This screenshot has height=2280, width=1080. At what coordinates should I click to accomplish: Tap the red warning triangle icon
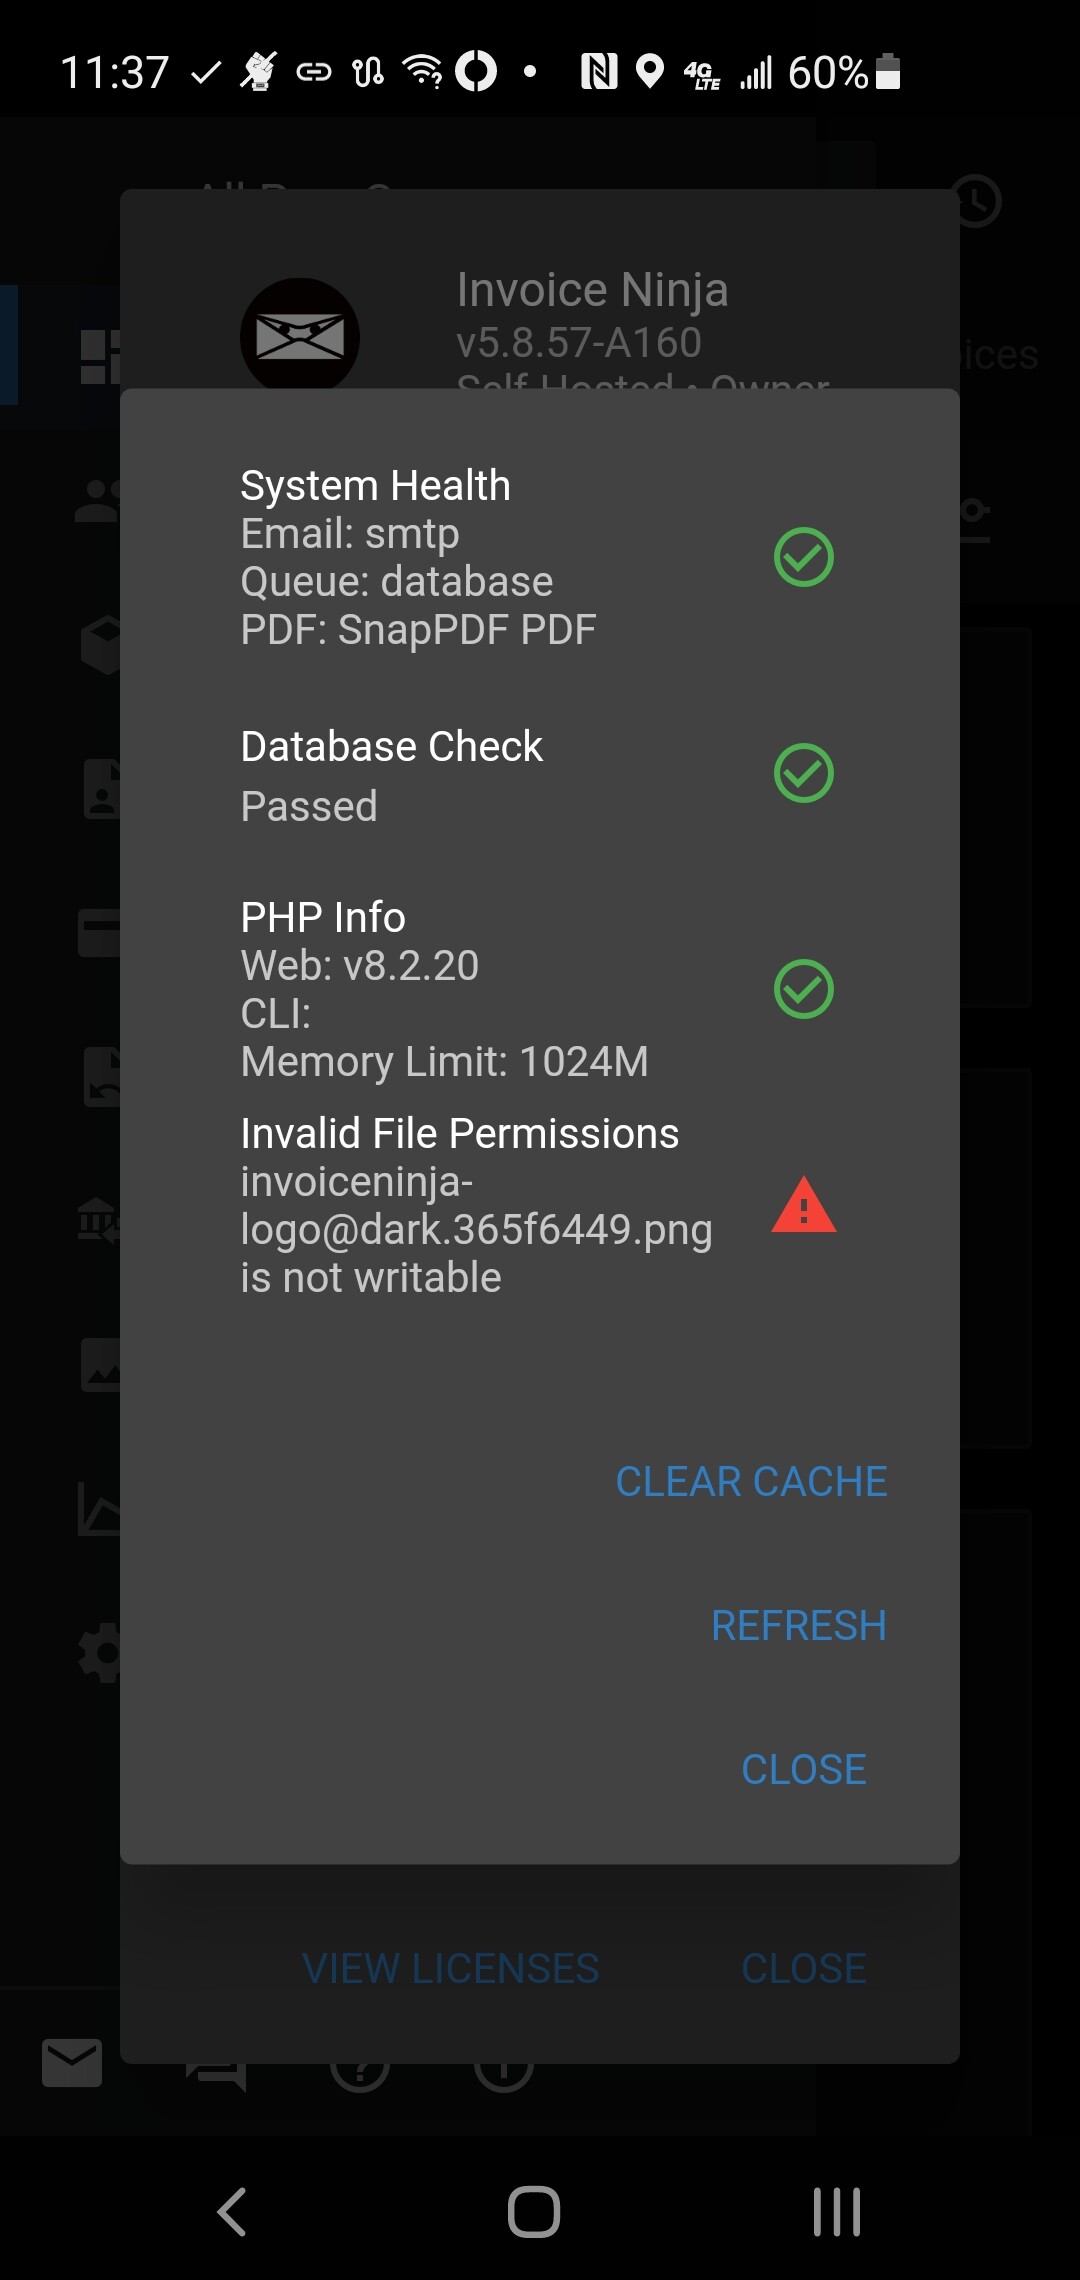(x=803, y=1205)
